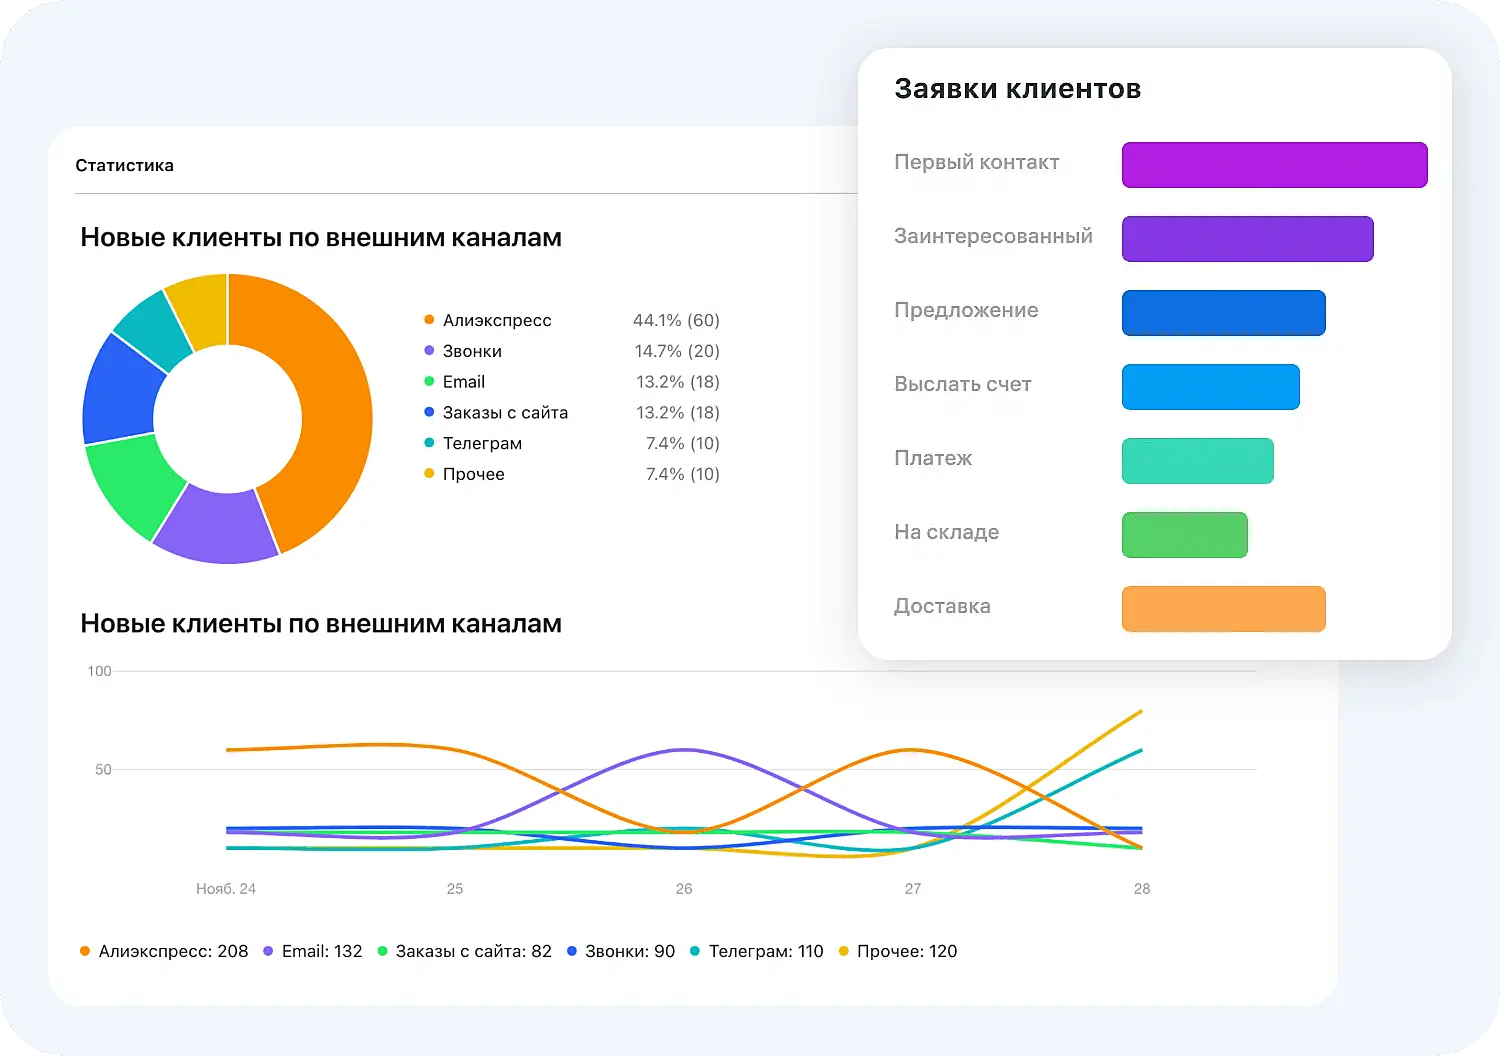Click the yellow Прочее legend dot

pos(428,474)
